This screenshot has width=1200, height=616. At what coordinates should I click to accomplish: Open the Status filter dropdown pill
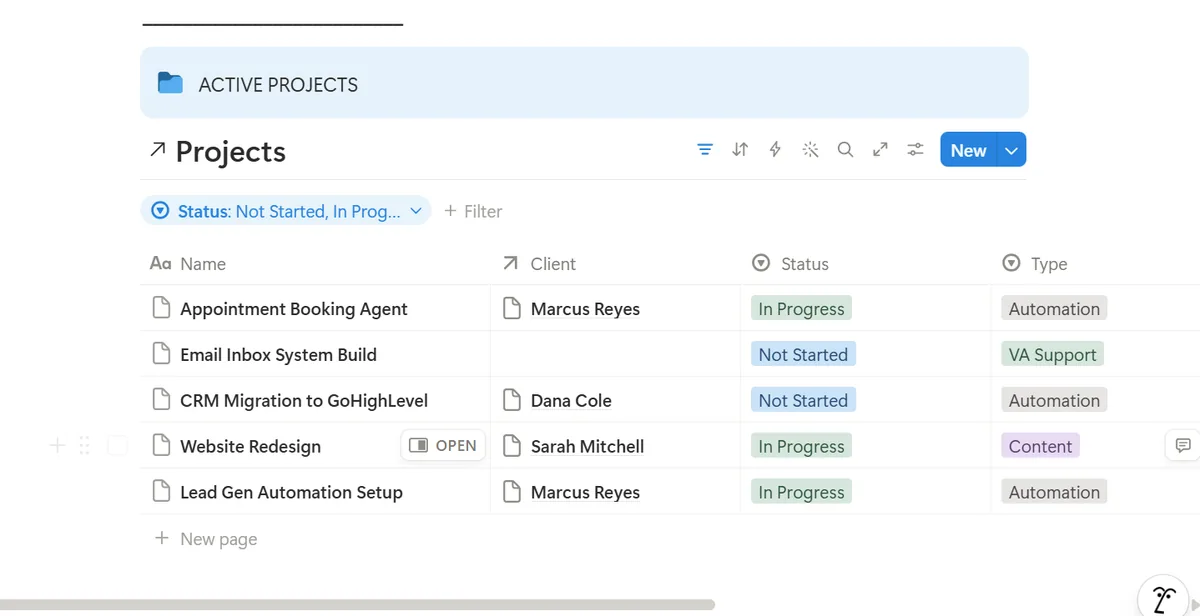[286, 211]
